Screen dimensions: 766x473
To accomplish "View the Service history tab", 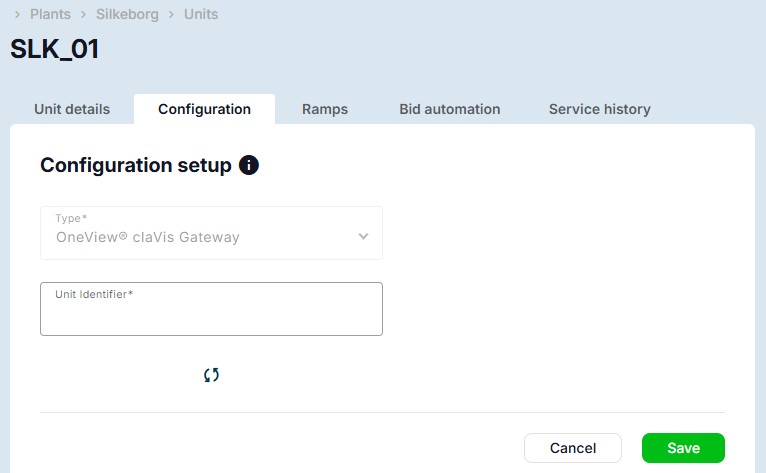I will tap(599, 109).
